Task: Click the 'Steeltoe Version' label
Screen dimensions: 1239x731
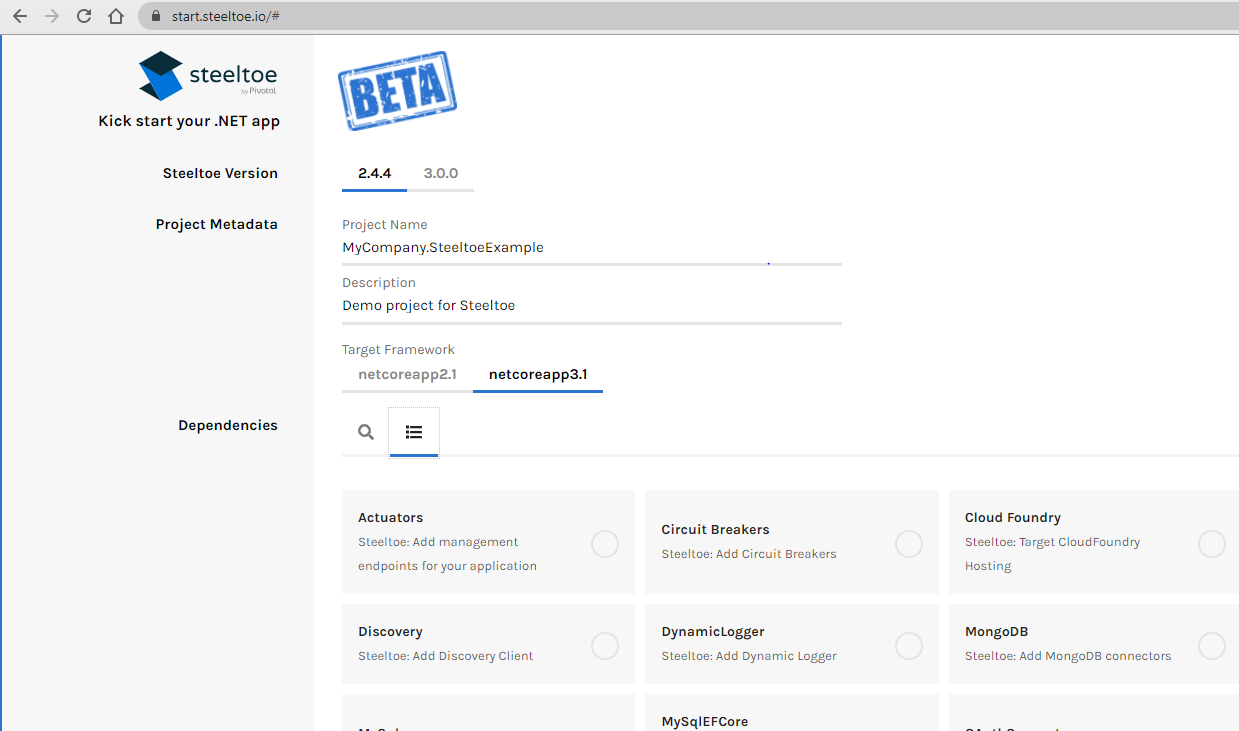Action: 220,173
